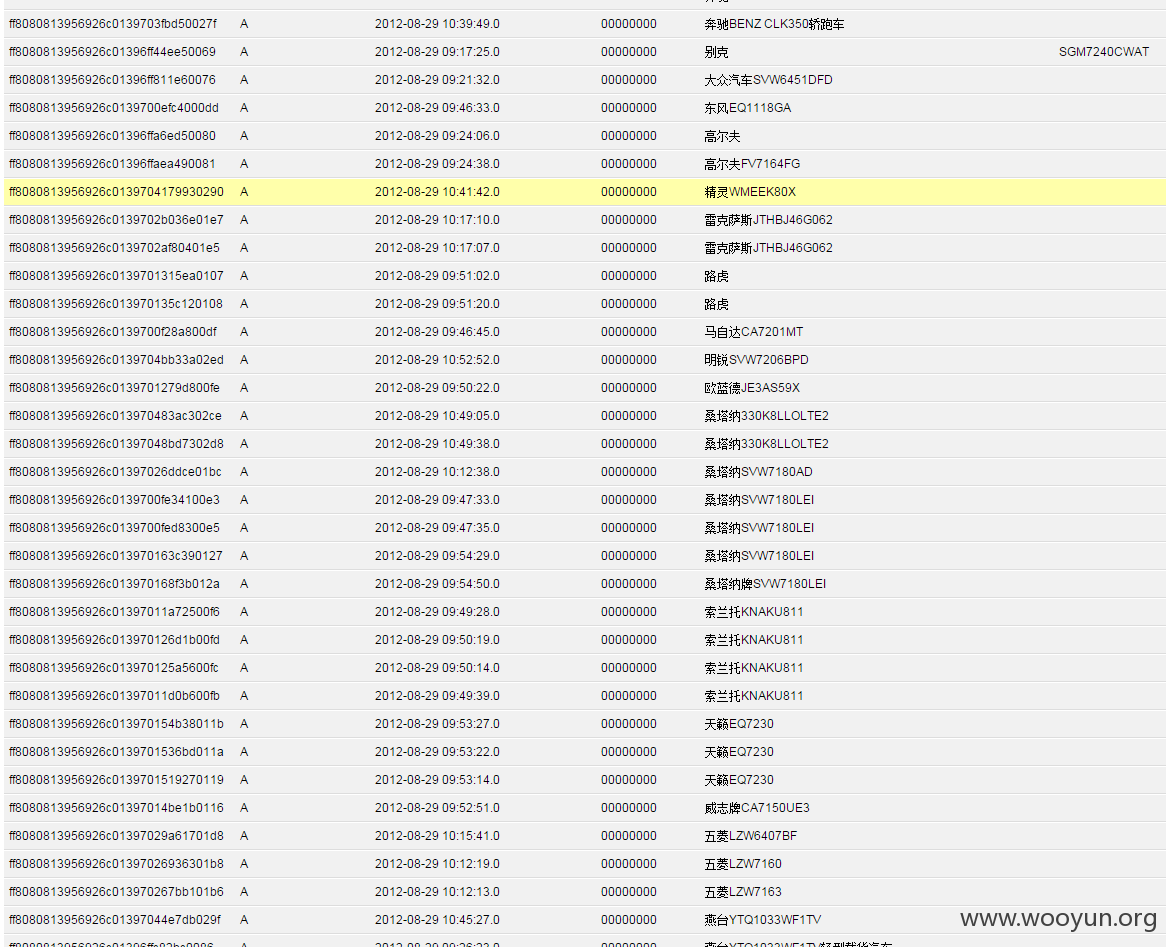Select timestamp 2012-08-29 09:50:19.0
This screenshot has width=1166, height=947.
tap(437, 641)
